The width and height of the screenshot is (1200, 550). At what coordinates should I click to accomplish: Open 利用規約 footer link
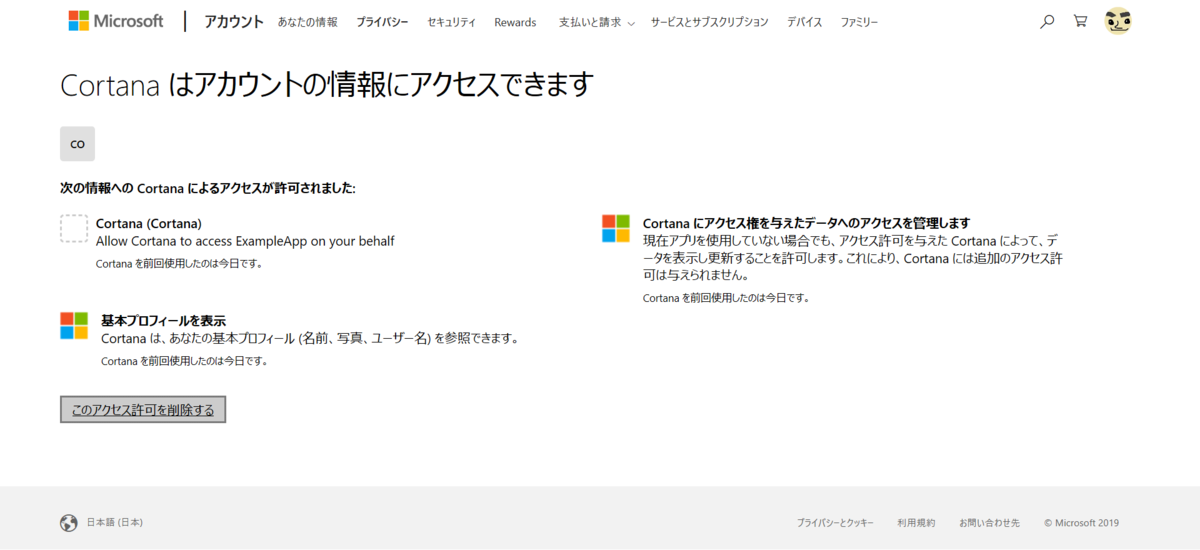[916, 523]
